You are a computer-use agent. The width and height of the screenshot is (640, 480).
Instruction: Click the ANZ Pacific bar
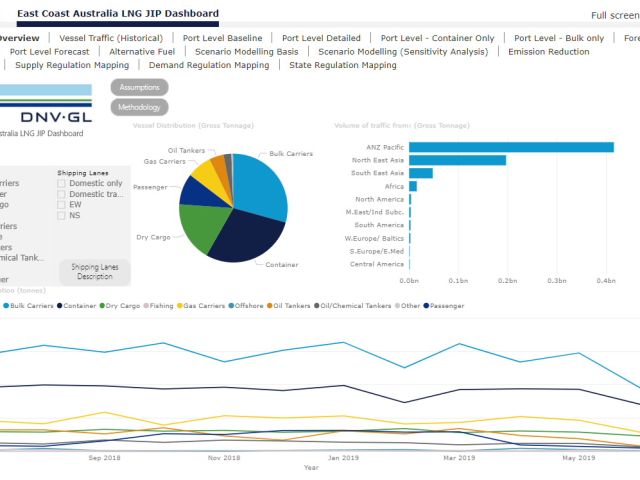click(x=511, y=147)
